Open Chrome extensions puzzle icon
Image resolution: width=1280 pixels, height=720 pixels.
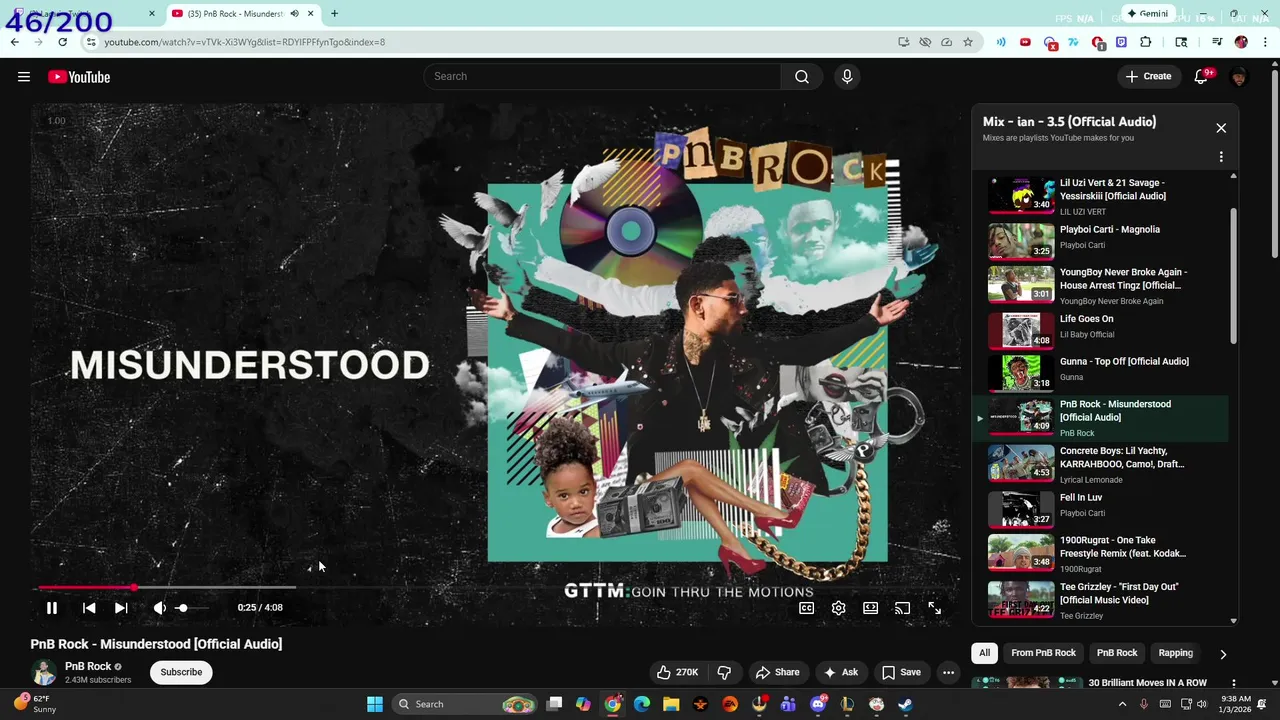(x=1146, y=42)
